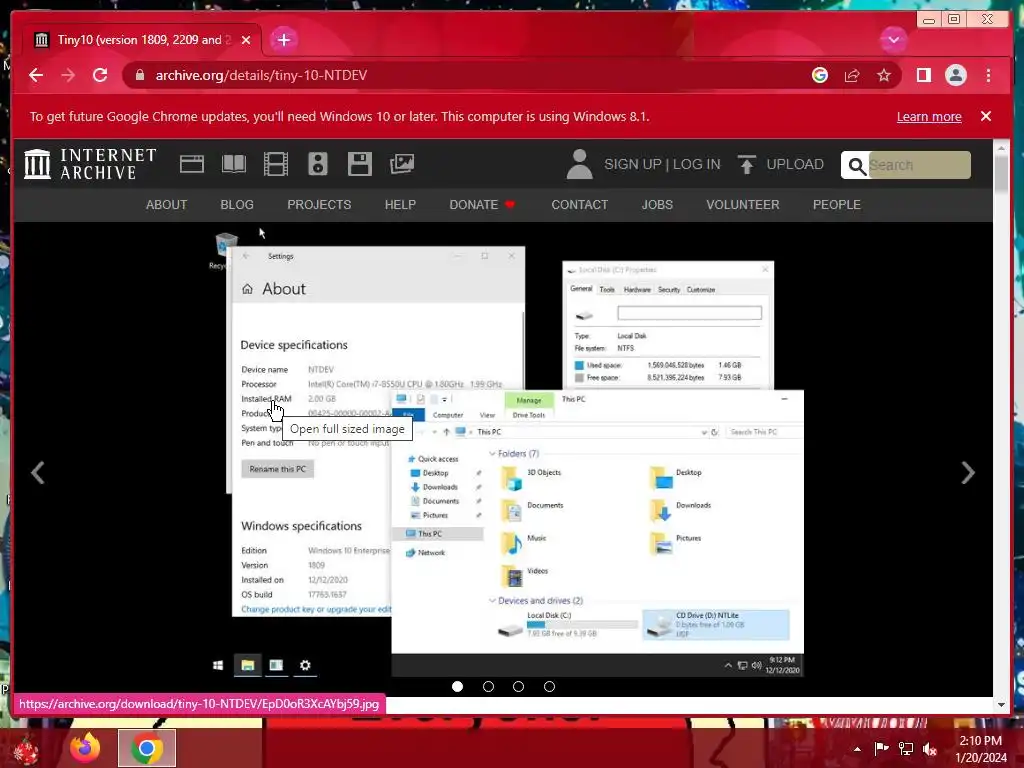Click the Action Center flag icon
Image resolution: width=1024 pixels, height=768 pixels.
click(882, 748)
